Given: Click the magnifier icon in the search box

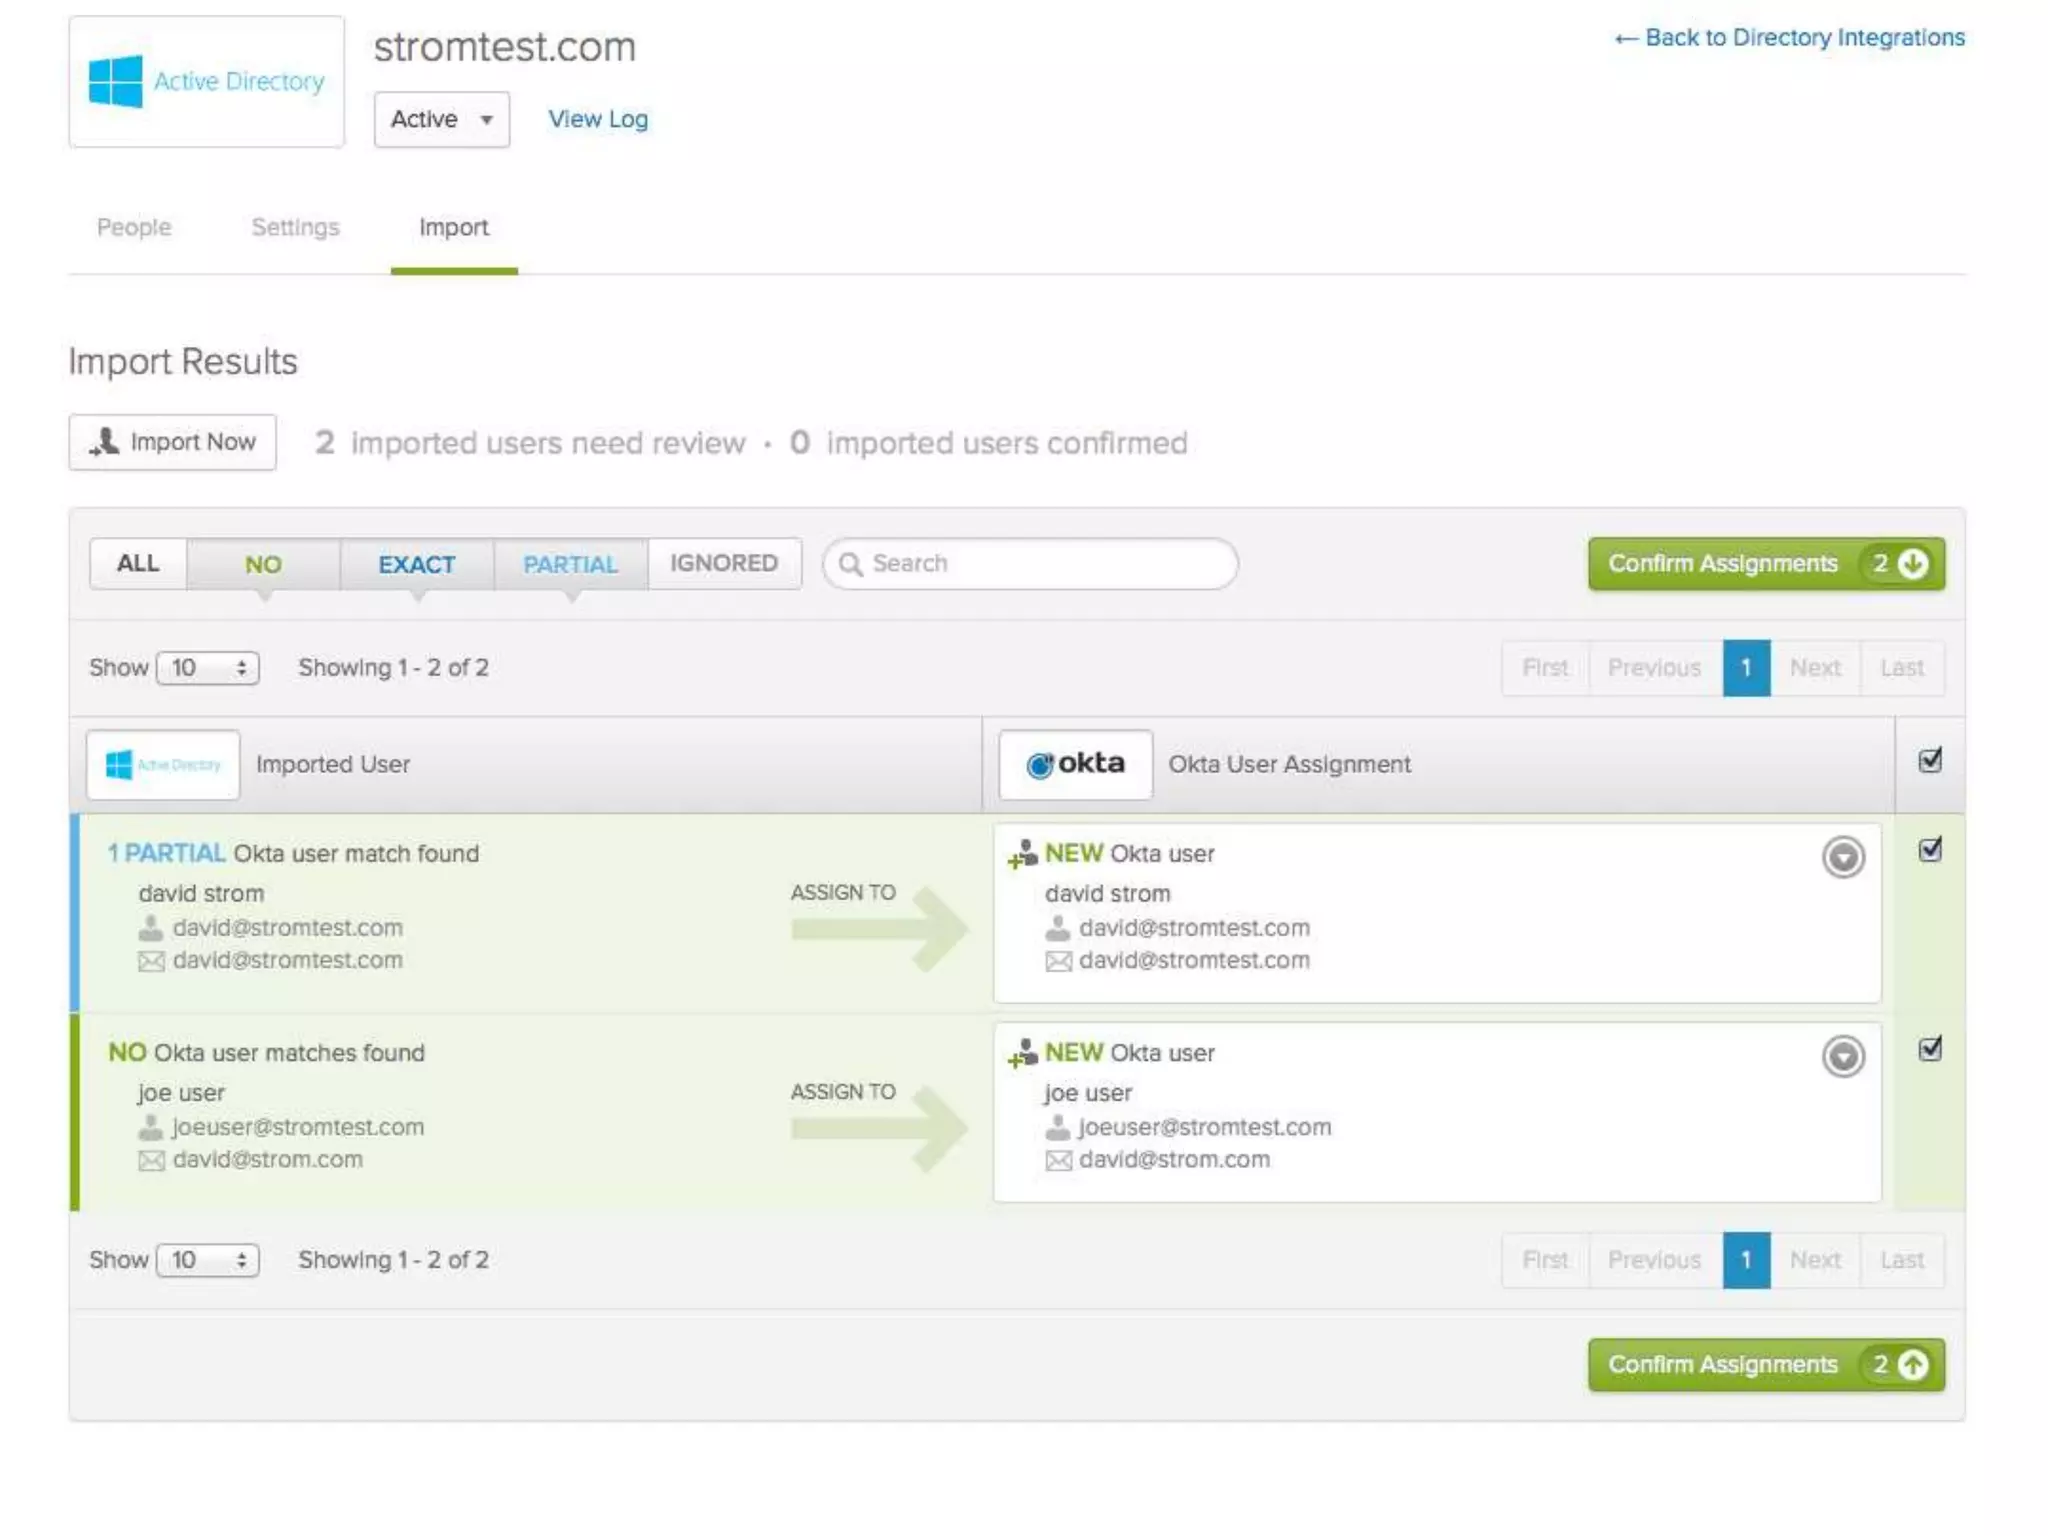Looking at the screenshot, I should click(850, 564).
